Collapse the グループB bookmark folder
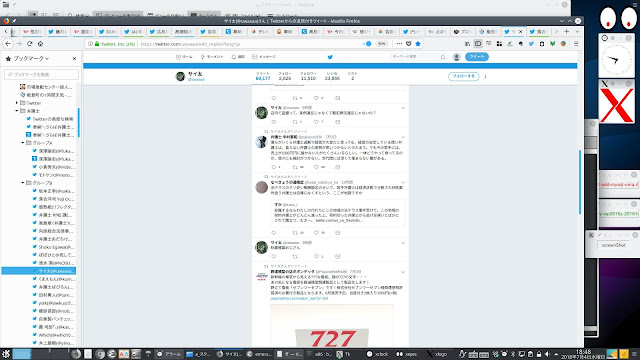This screenshot has width=640, height=360. pos(23,183)
